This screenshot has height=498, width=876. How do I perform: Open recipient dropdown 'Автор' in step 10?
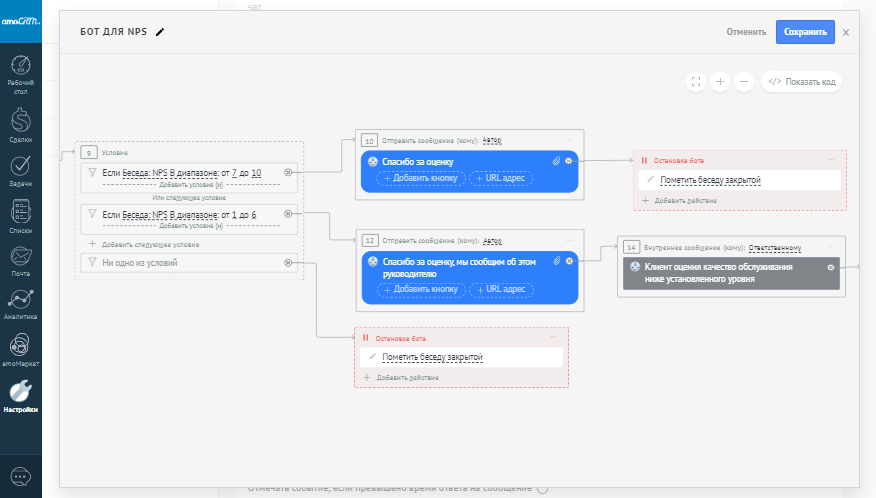[492, 141]
